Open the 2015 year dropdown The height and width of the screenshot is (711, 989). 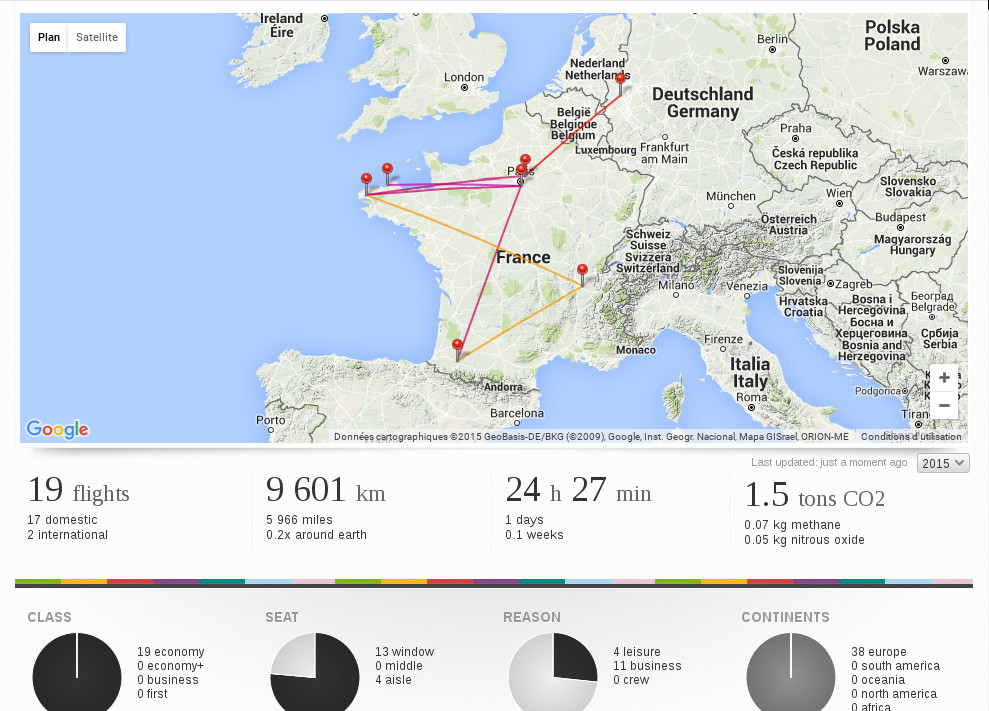tap(943, 463)
